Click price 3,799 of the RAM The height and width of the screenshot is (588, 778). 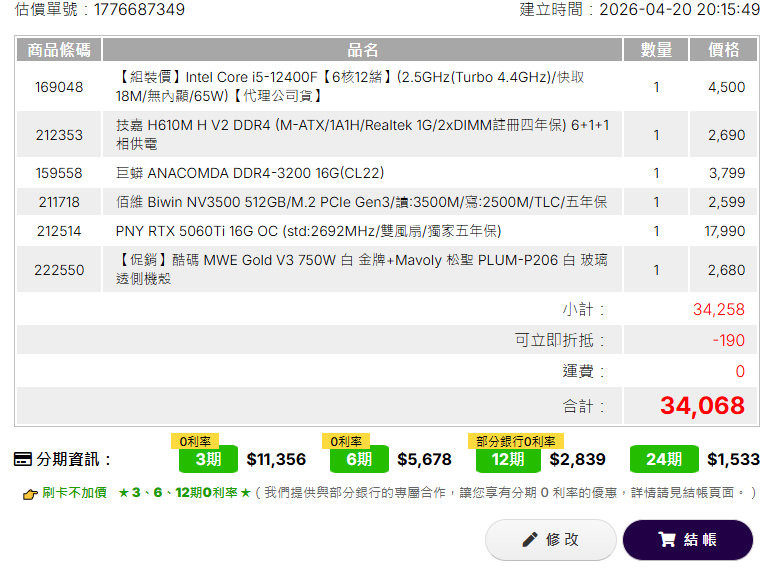click(727, 173)
